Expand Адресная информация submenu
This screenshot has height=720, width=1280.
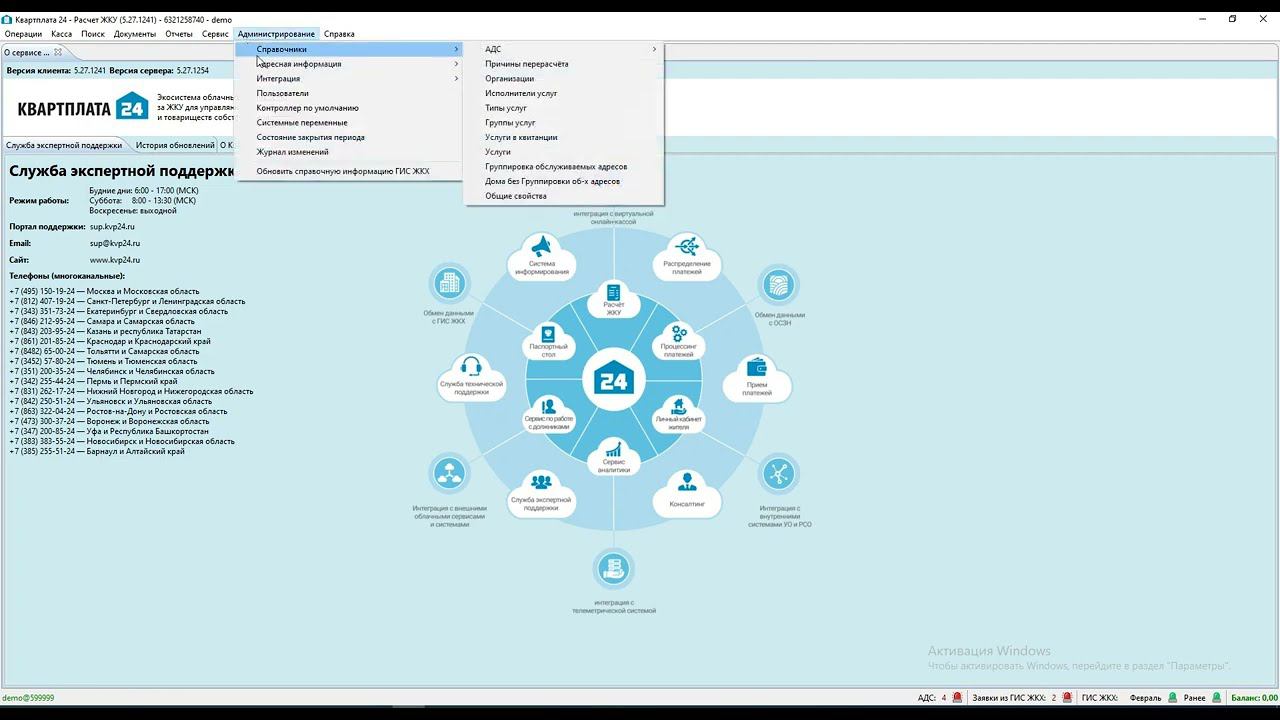click(x=349, y=64)
